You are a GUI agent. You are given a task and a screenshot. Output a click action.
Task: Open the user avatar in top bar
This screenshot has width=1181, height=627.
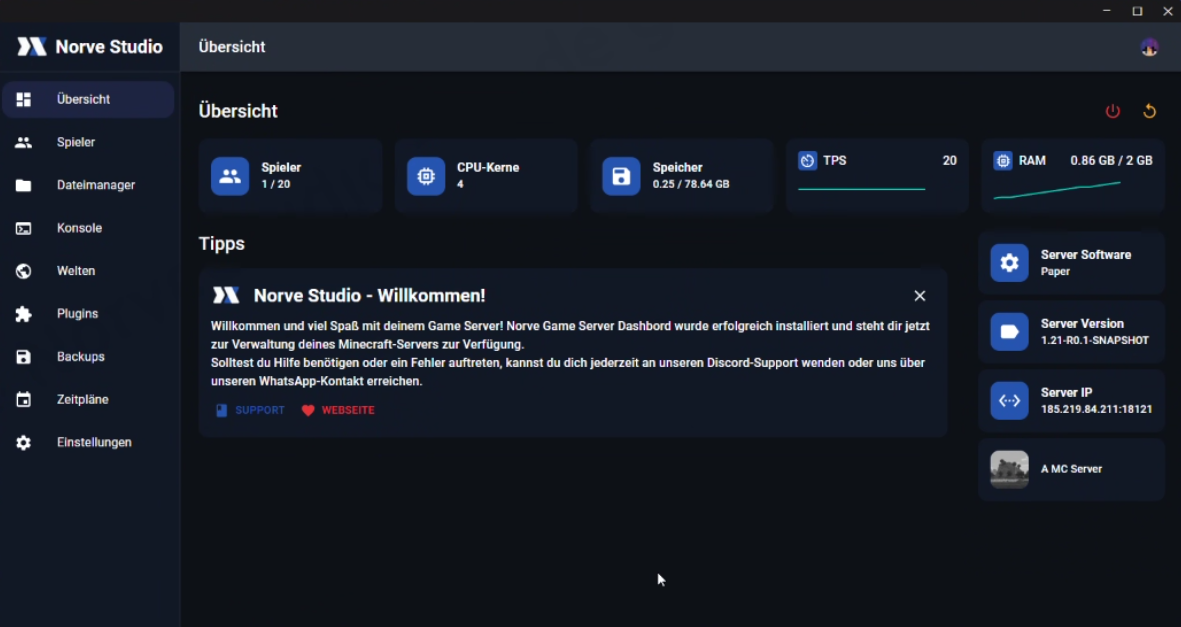pos(1149,47)
